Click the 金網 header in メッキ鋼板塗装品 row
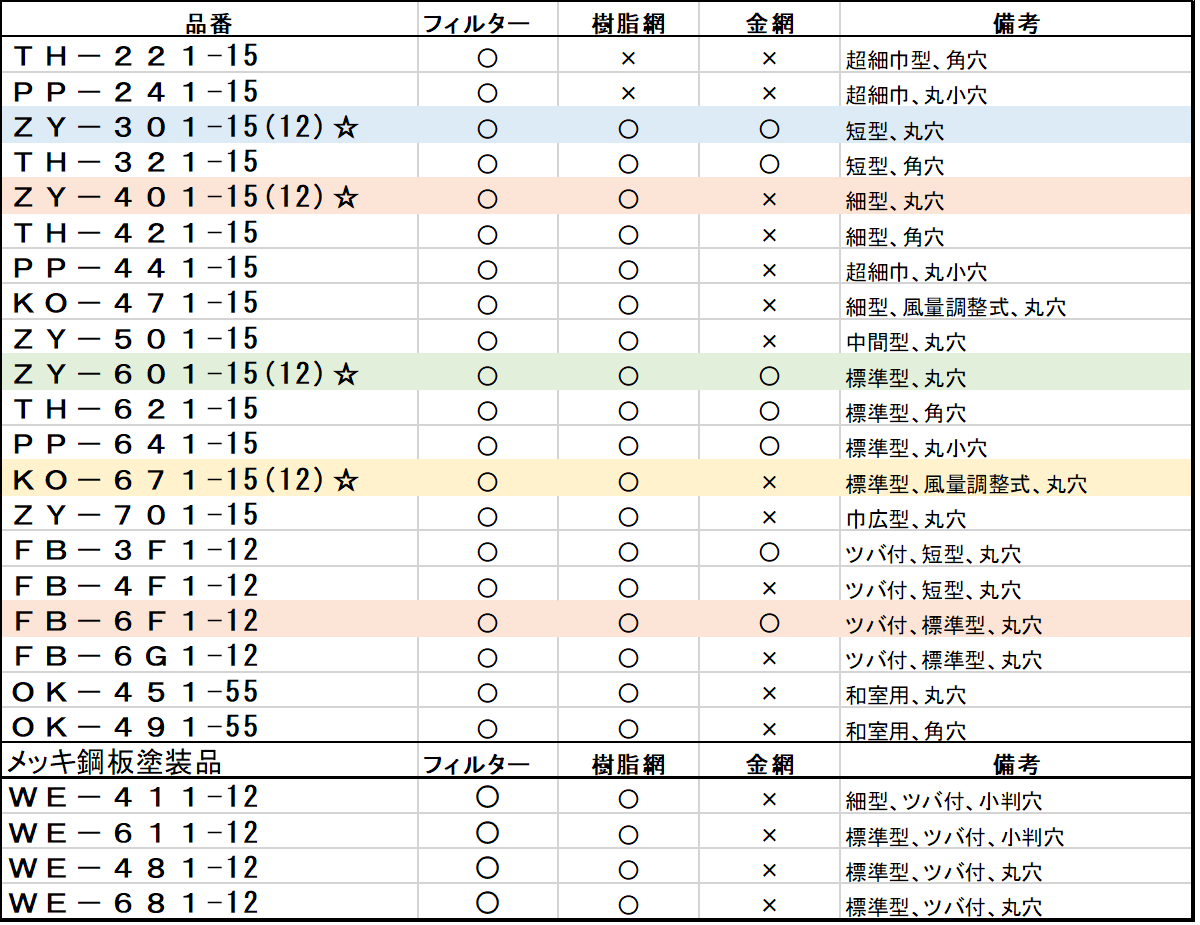Image resolution: width=1200 pixels, height=925 pixels. coord(769,765)
